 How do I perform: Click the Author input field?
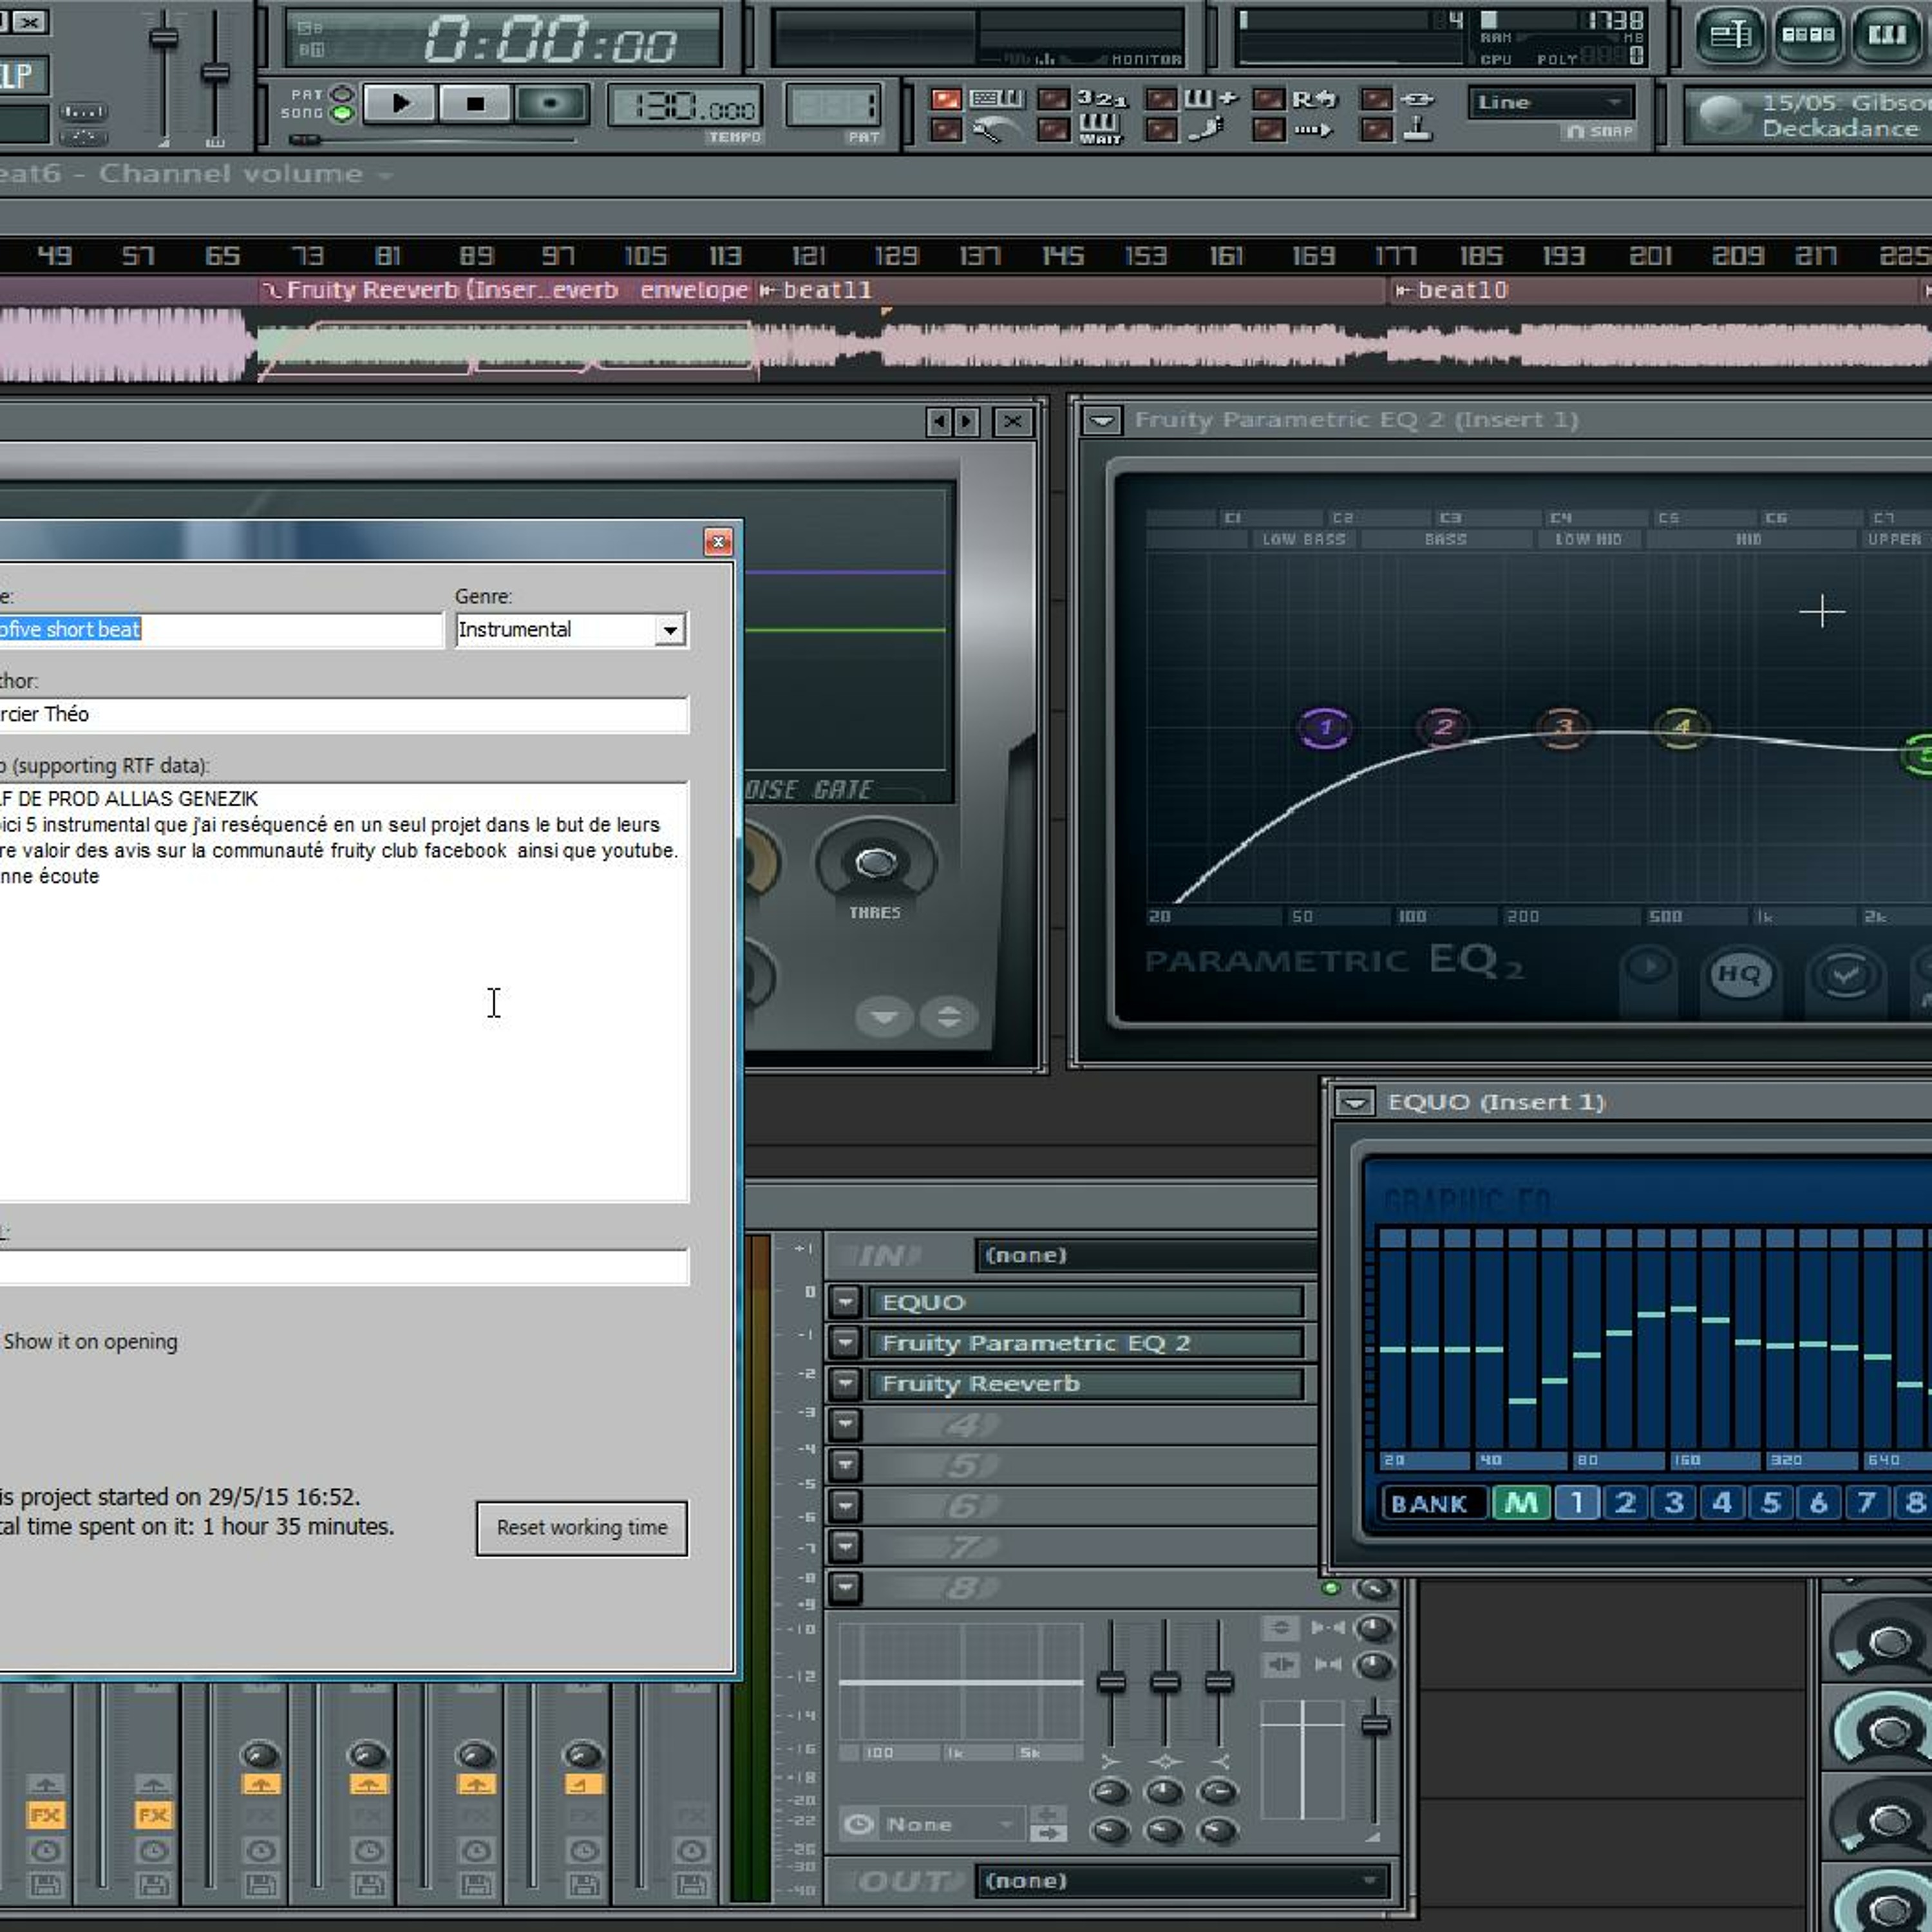point(344,714)
